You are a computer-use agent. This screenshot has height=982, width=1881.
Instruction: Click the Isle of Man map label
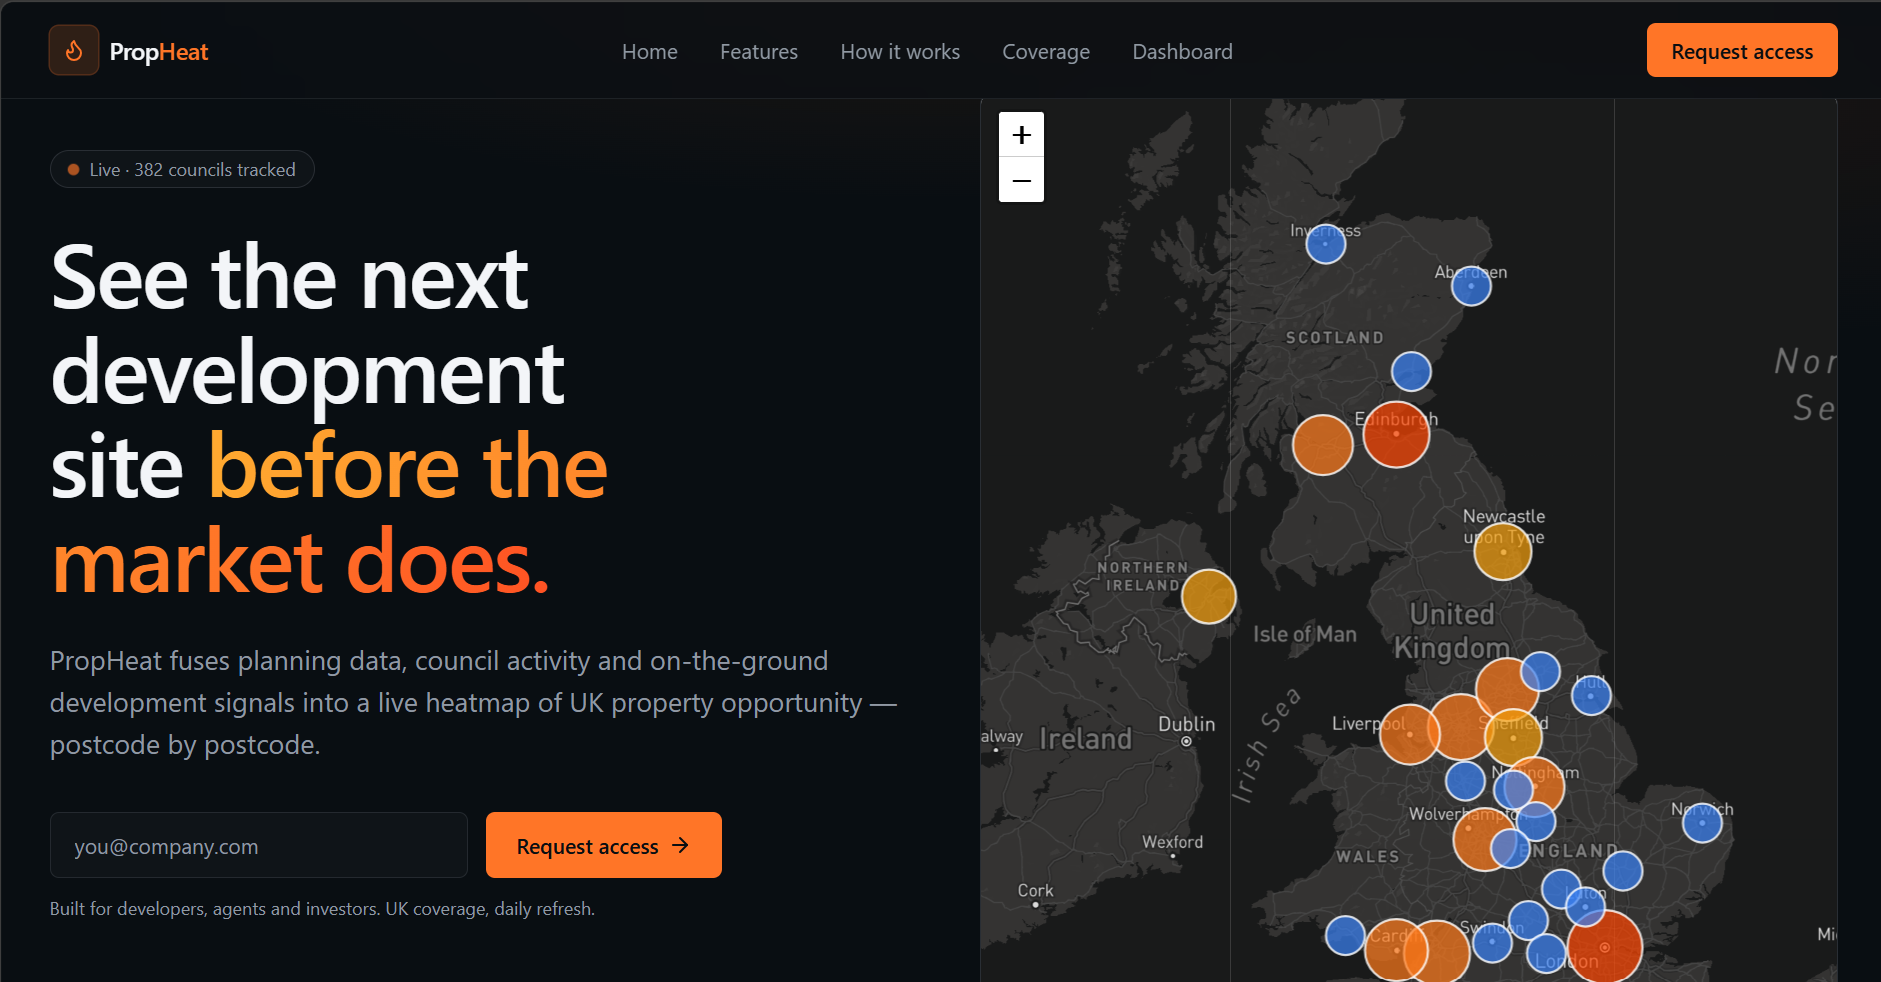coord(1305,634)
